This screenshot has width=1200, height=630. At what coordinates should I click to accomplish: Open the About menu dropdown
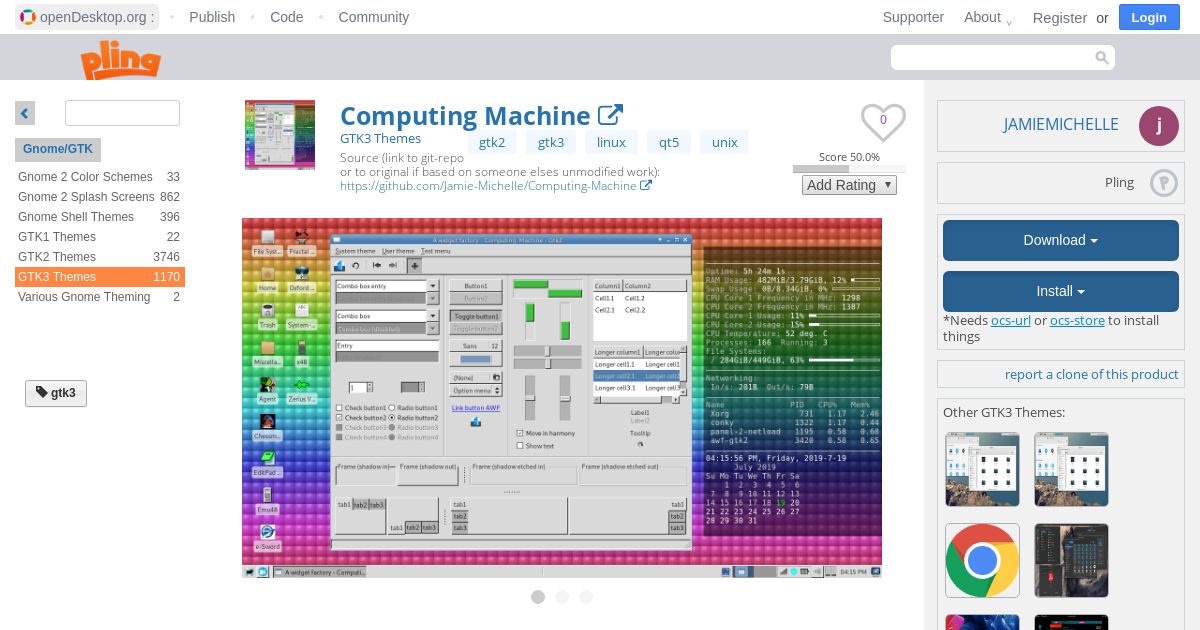coord(988,17)
